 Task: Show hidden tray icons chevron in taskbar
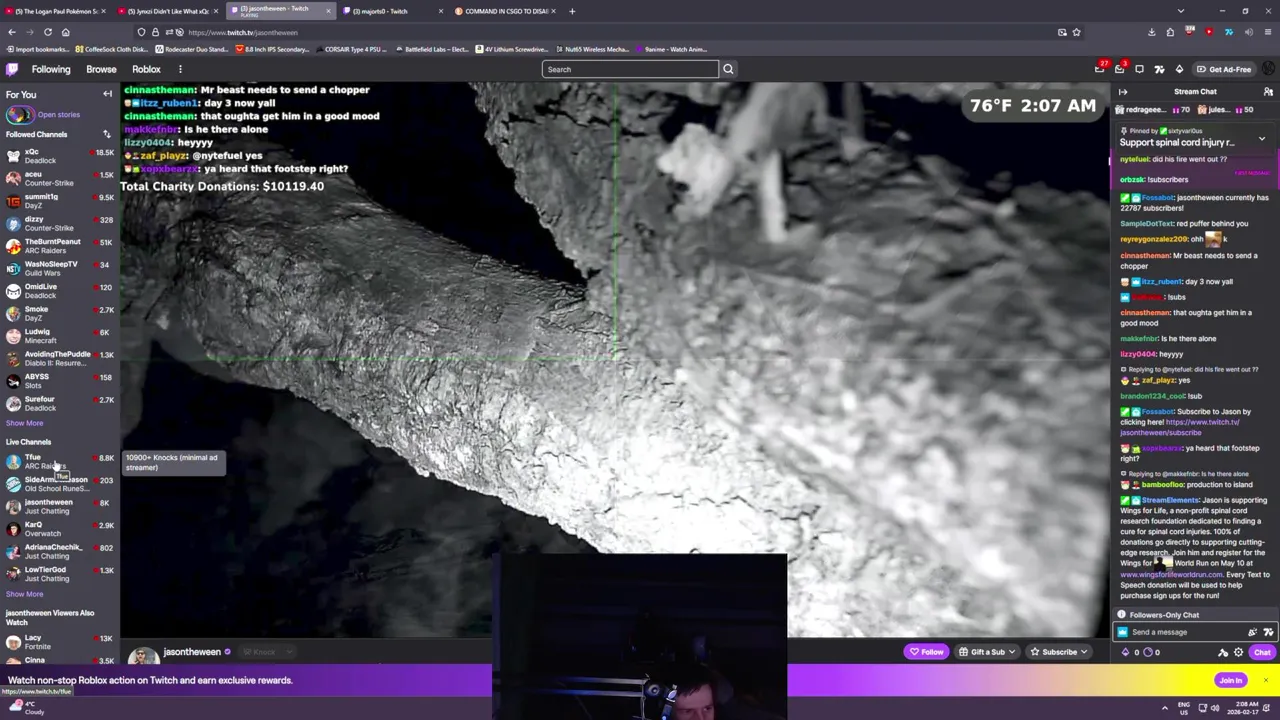tap(1164, 707)
